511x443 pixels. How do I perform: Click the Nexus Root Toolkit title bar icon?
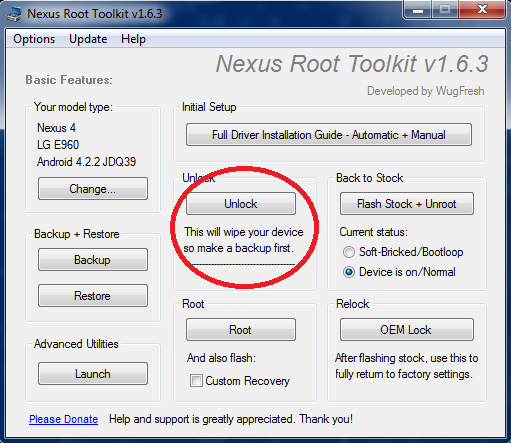[14, 14]
